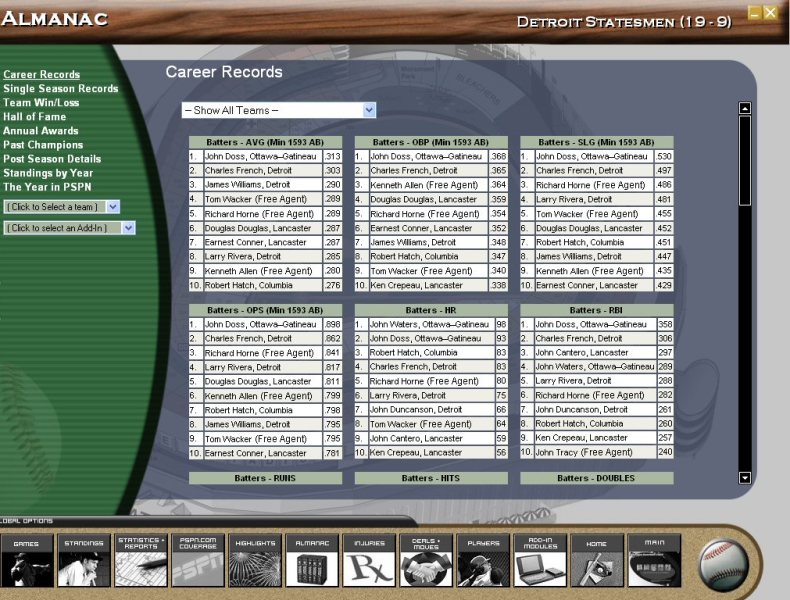The width and height of the screenshot is (790, 600).
Task: Open Add-In Modules laptop icon
Action: [x=540, y=560]
